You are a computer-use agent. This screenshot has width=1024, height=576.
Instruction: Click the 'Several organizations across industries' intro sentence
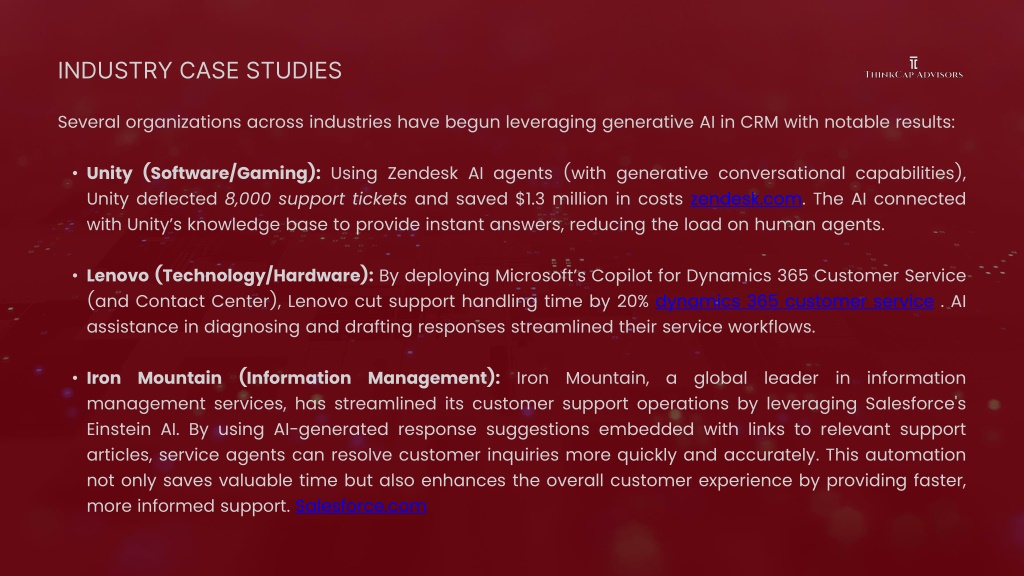(506, 122)
